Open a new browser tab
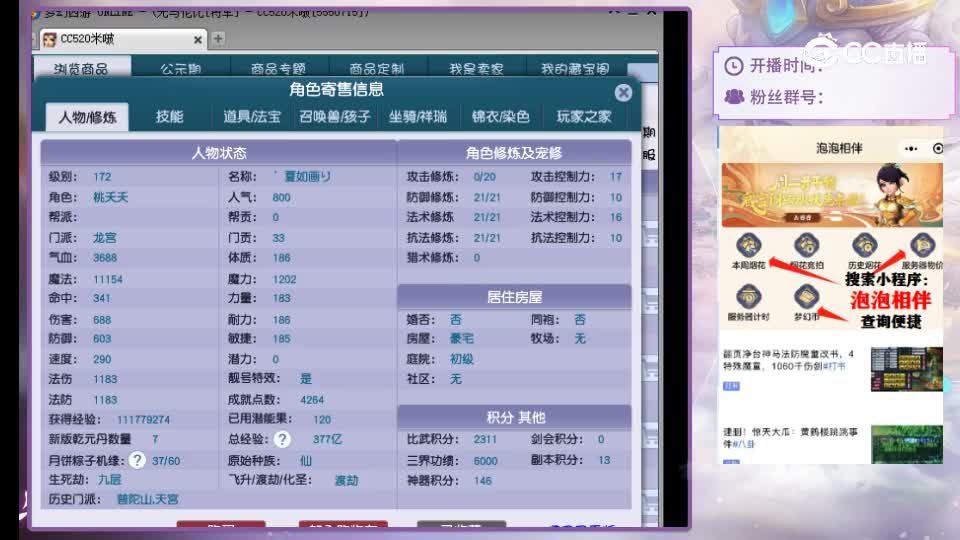The image size is (960, 540). 218,39
